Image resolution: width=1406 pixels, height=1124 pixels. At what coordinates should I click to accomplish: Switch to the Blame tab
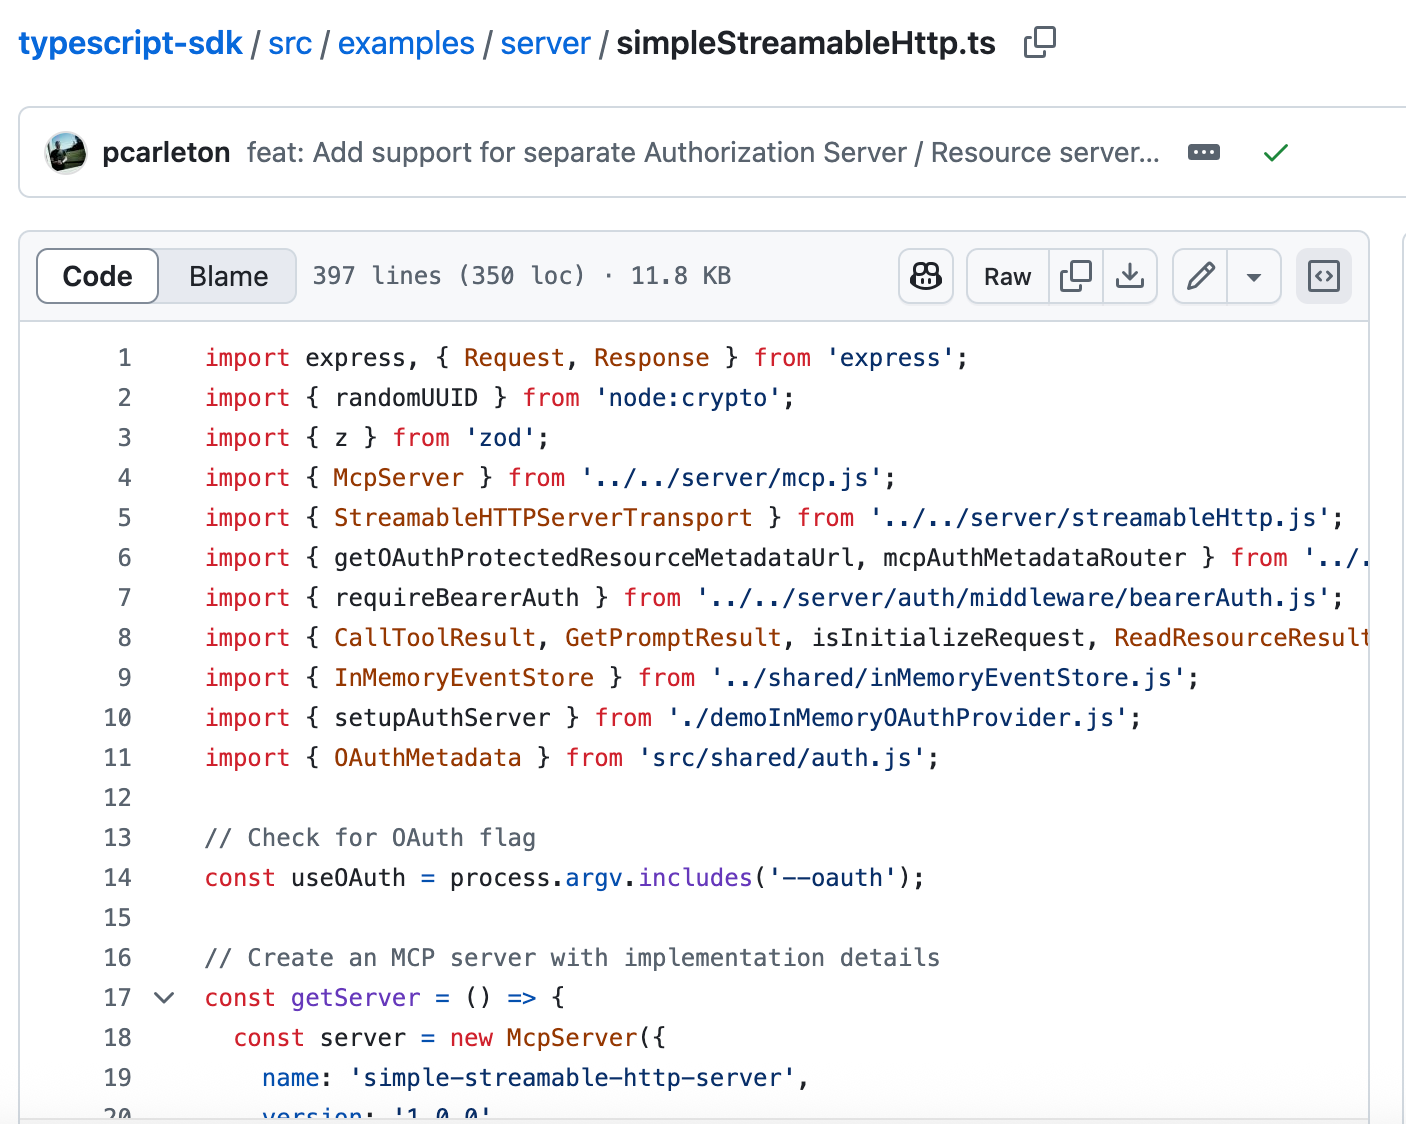pyautogui.click(x=227, y=276)
